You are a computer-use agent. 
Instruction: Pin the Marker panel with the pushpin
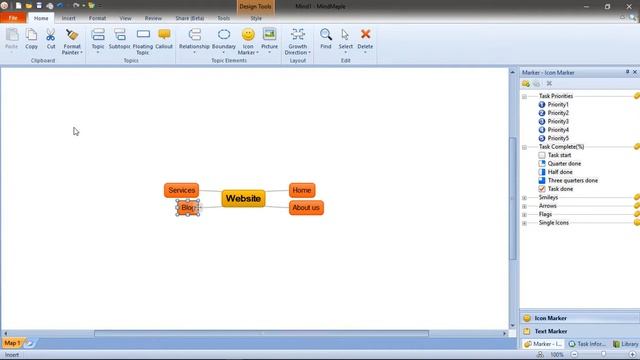(x=627, y=72)
